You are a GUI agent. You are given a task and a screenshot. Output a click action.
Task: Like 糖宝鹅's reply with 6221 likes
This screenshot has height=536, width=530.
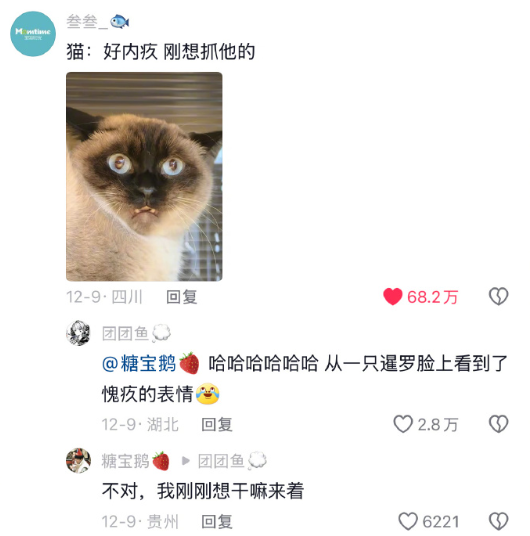[408, 521]
